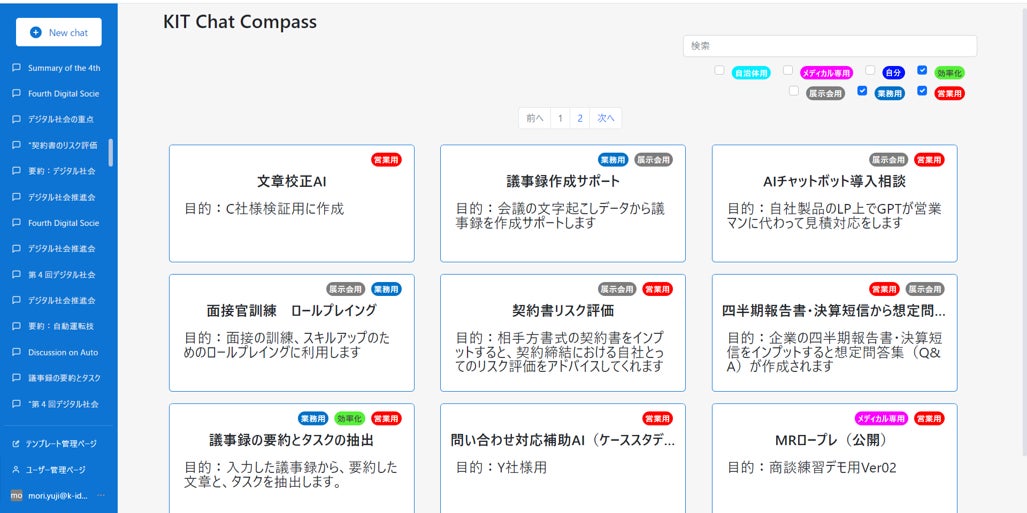This screenshot has width=1027, height=513.
Task: Click the red 営業用 filter tag
Action: 949,93
